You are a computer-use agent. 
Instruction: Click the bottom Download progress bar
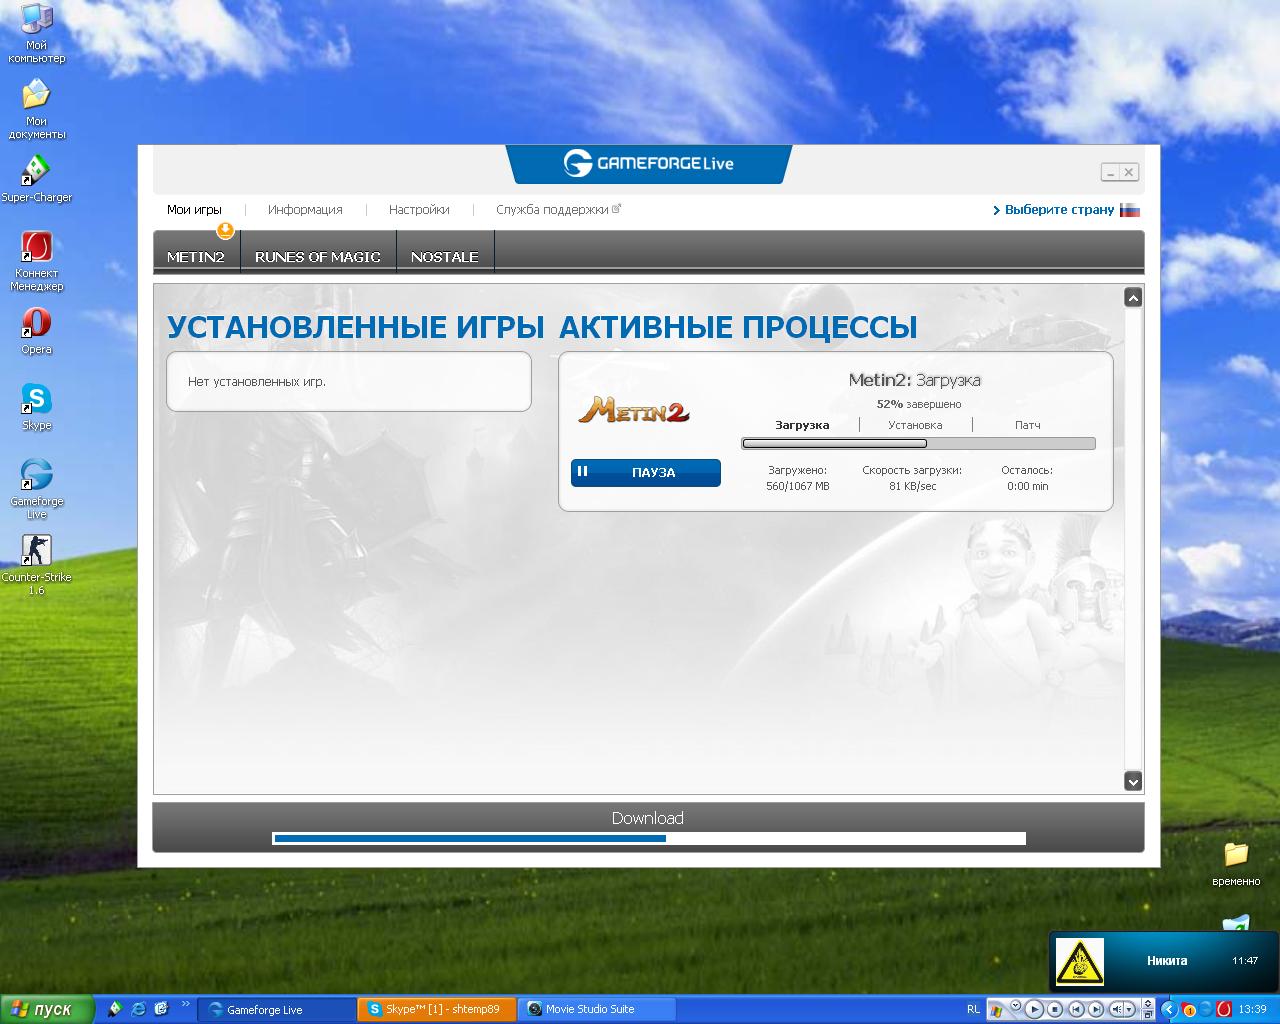point(649,838)
